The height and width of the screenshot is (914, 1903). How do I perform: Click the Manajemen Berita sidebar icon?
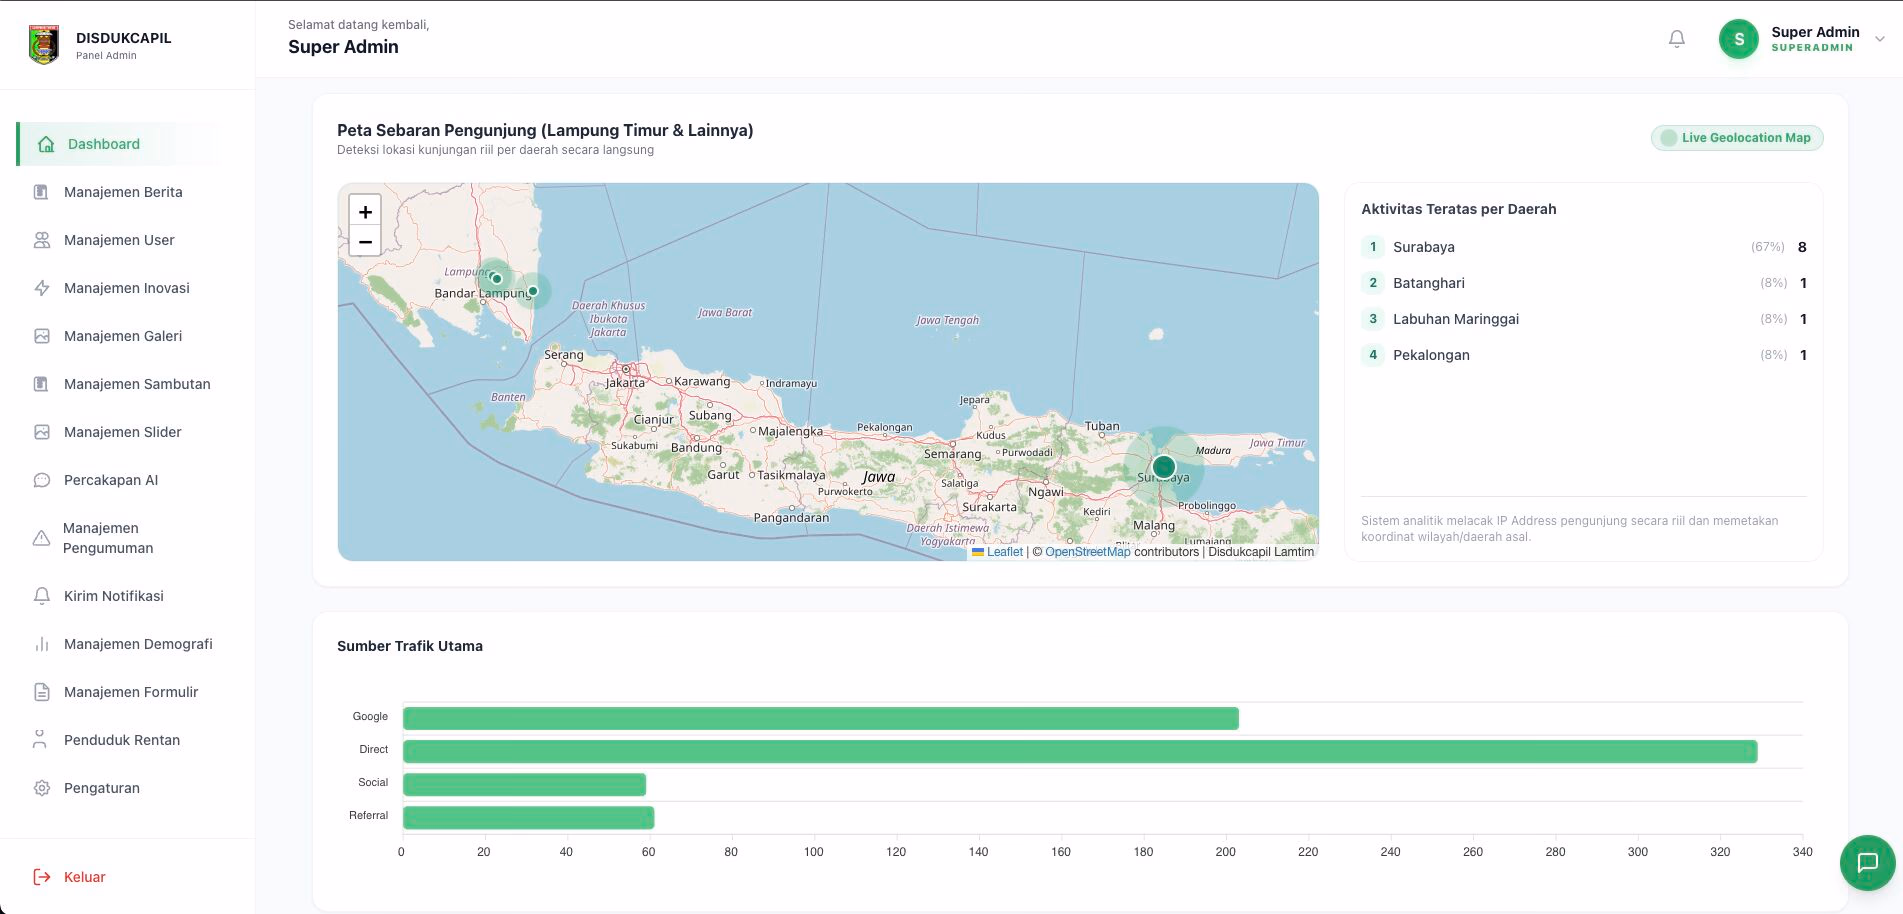click(41, 192)
